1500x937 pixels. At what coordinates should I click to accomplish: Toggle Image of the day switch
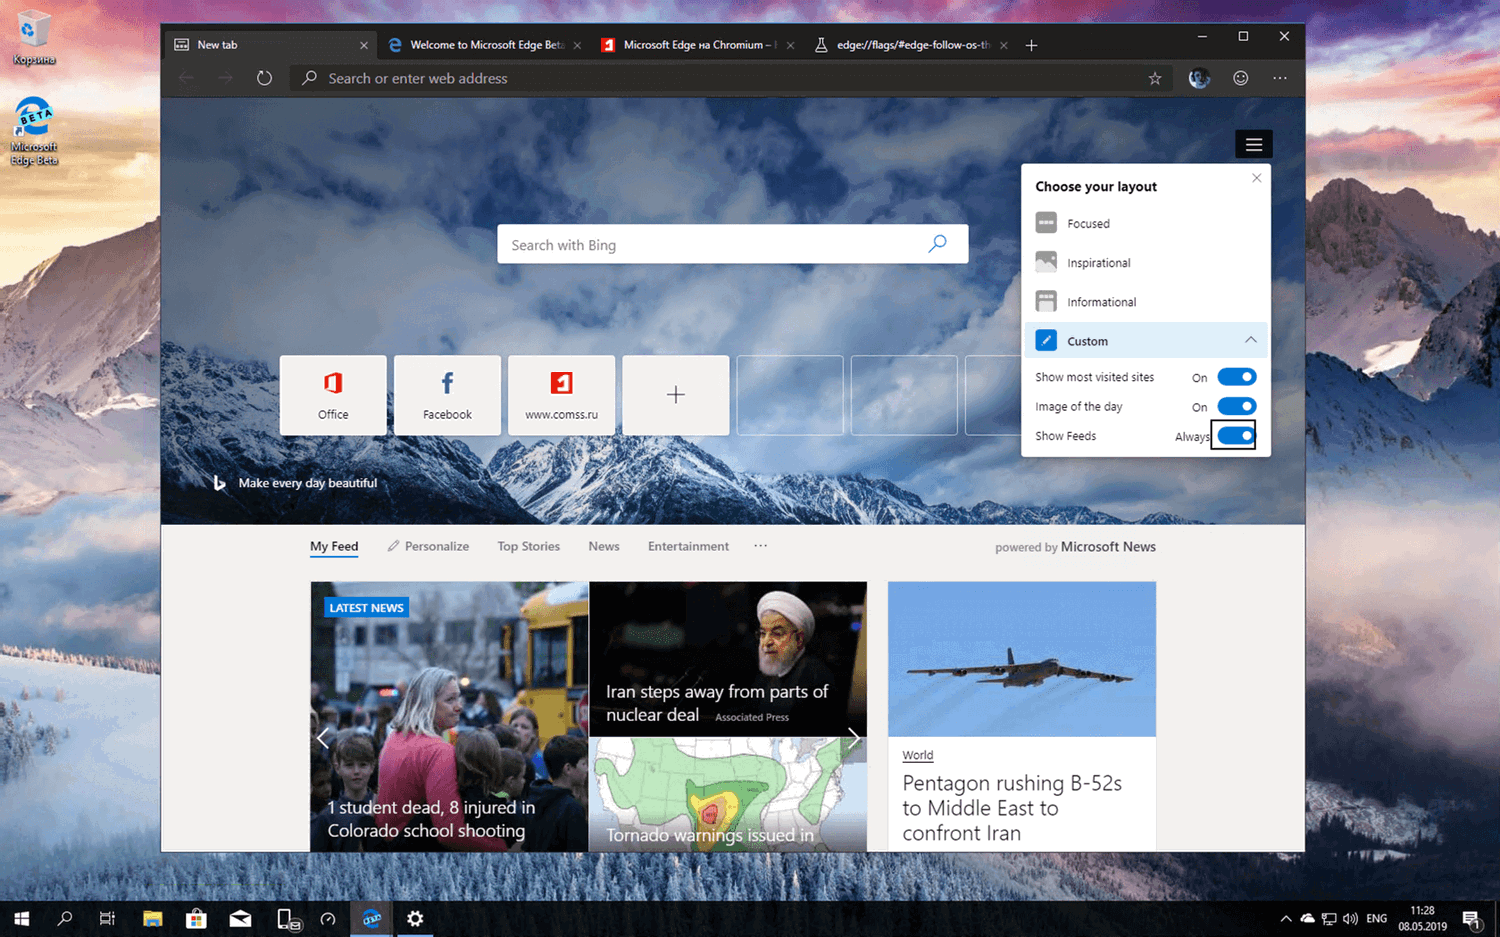(1237, 406)
